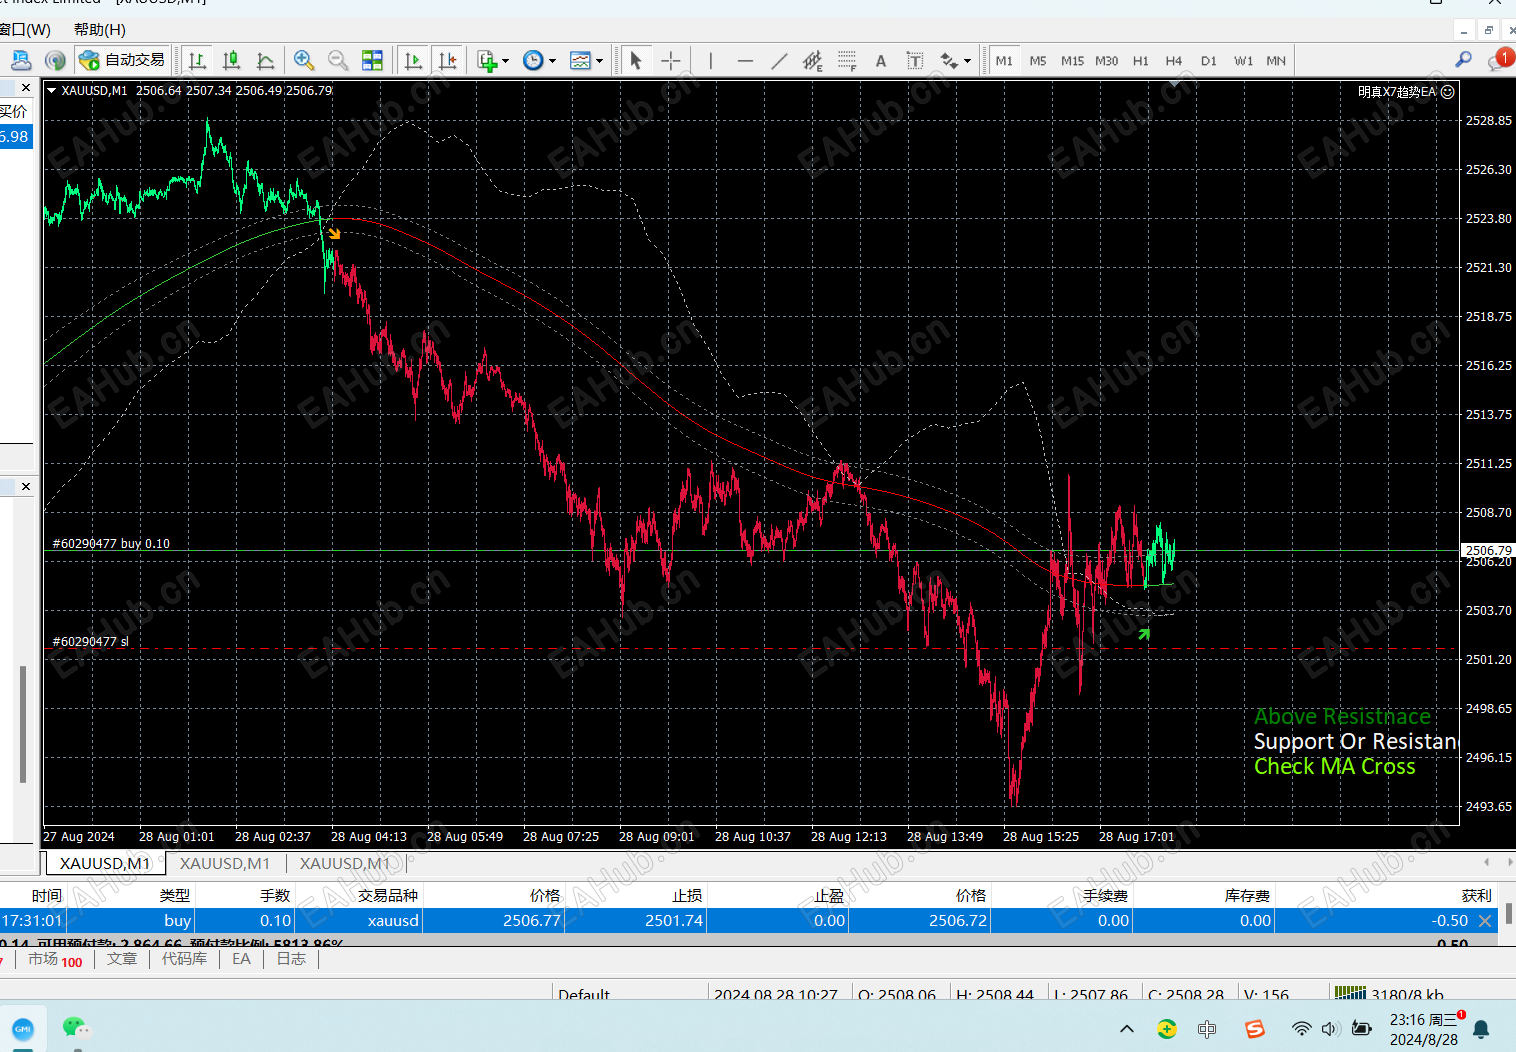Toggle chart auto scroll button
Viewport: 1516px width, 1052px height.
tap(413, 61)
